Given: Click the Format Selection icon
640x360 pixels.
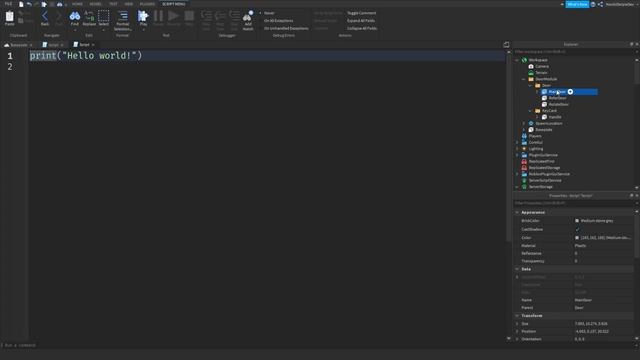Looking at the screenshot, I should pyautogui.click(x=122, y=16).
